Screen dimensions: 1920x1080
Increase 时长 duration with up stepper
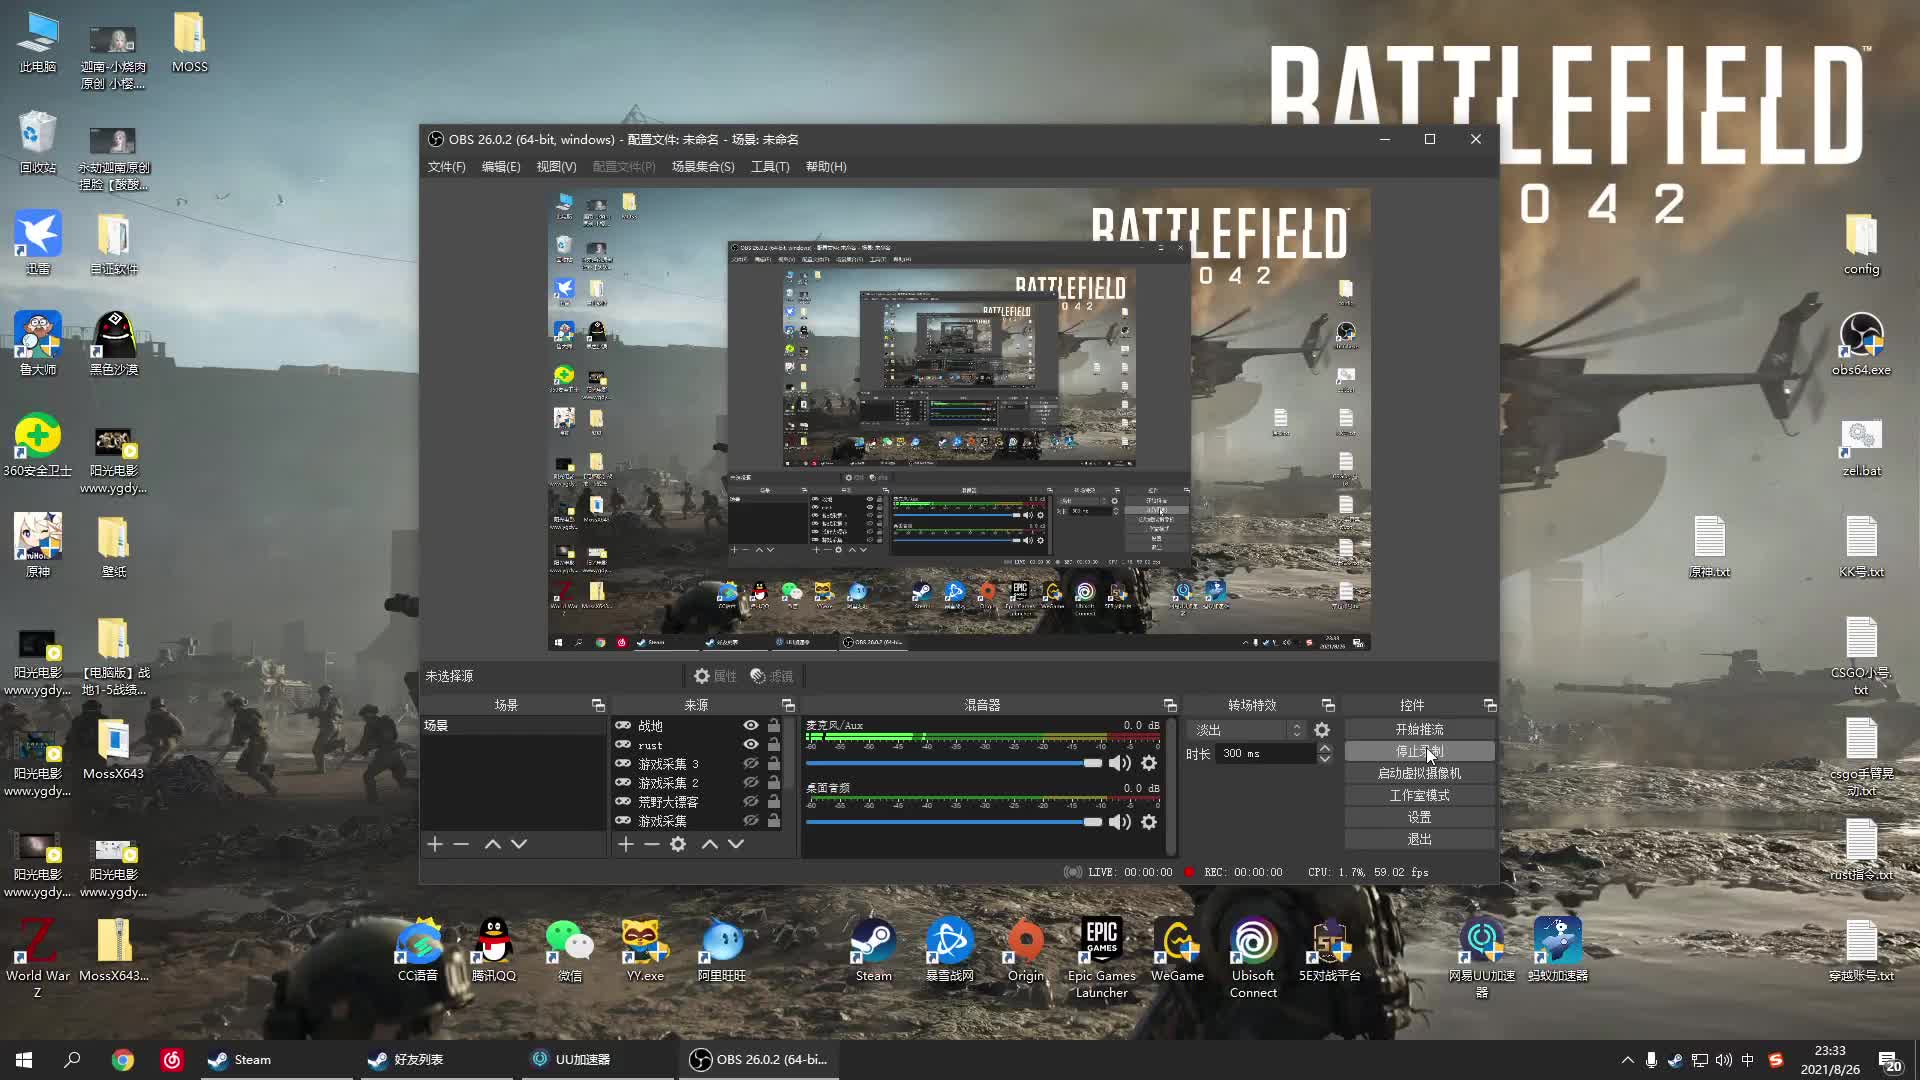pyautogui.click(x=1325, y=748)
